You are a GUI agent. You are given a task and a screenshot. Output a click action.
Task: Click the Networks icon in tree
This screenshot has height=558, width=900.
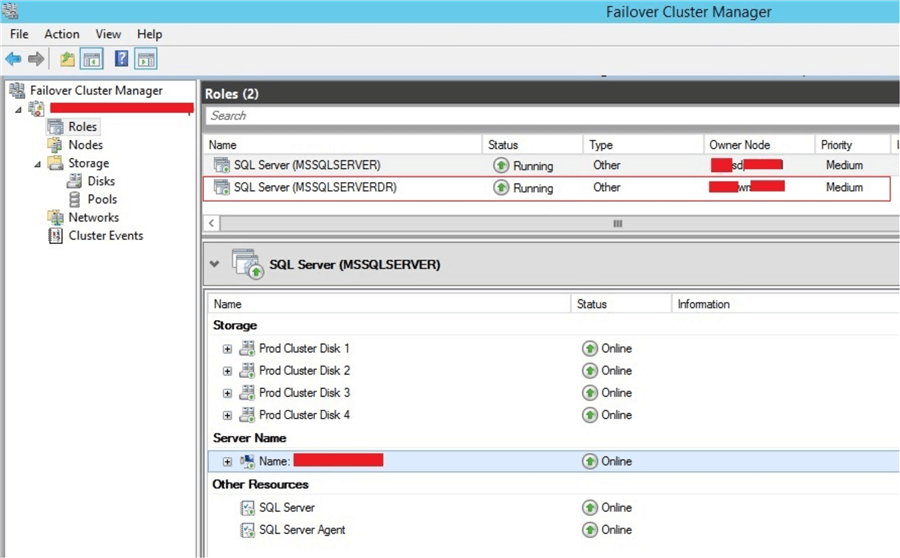coord(56,218)
